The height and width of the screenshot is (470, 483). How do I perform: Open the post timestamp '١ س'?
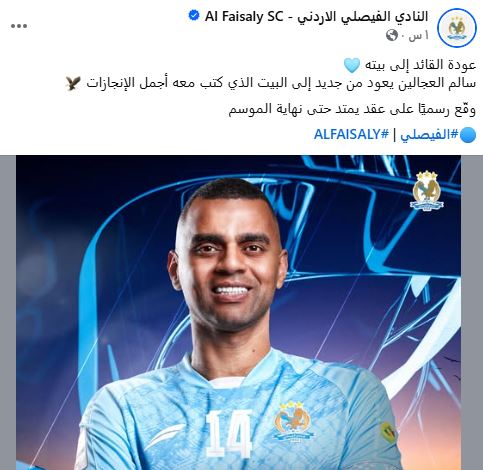pyautogui.click(x=419, y=35)
